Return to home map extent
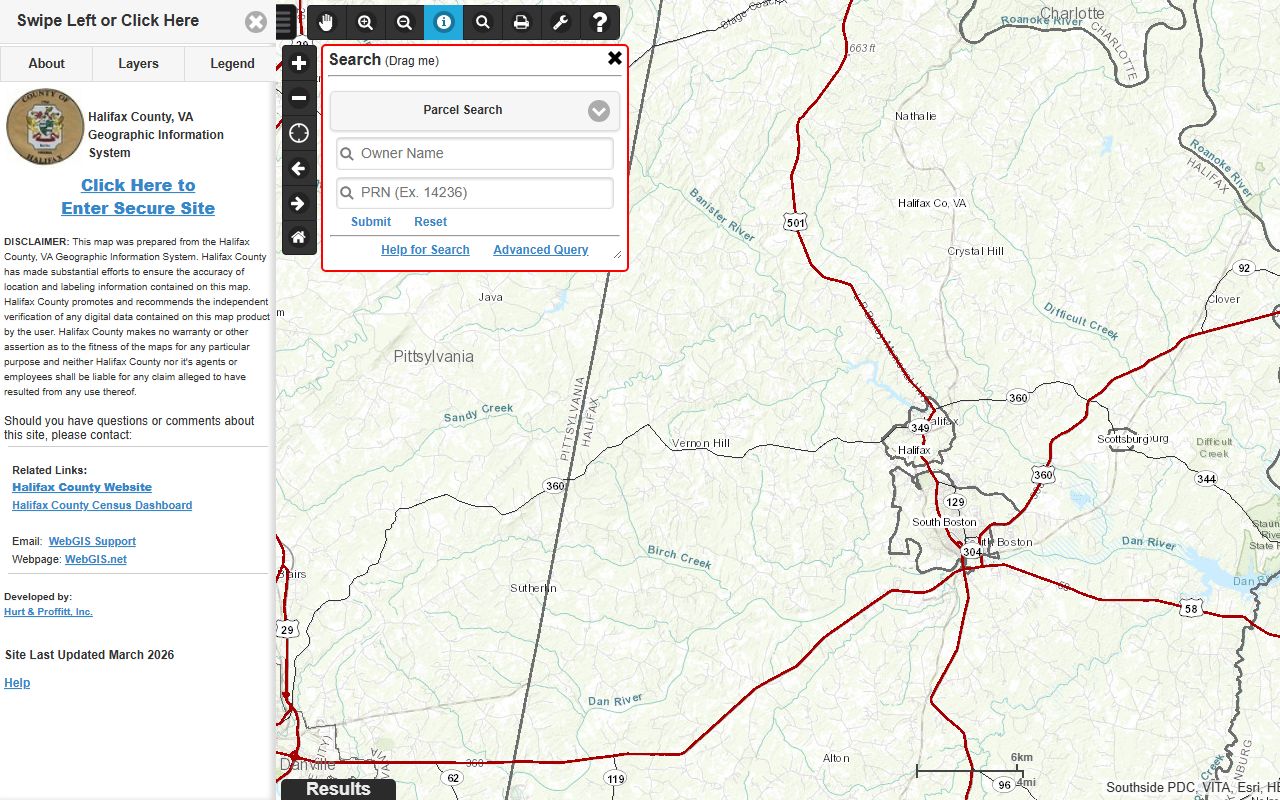Image resolution: width=1280 pixels, height=800 pixels. coord(299,238)
